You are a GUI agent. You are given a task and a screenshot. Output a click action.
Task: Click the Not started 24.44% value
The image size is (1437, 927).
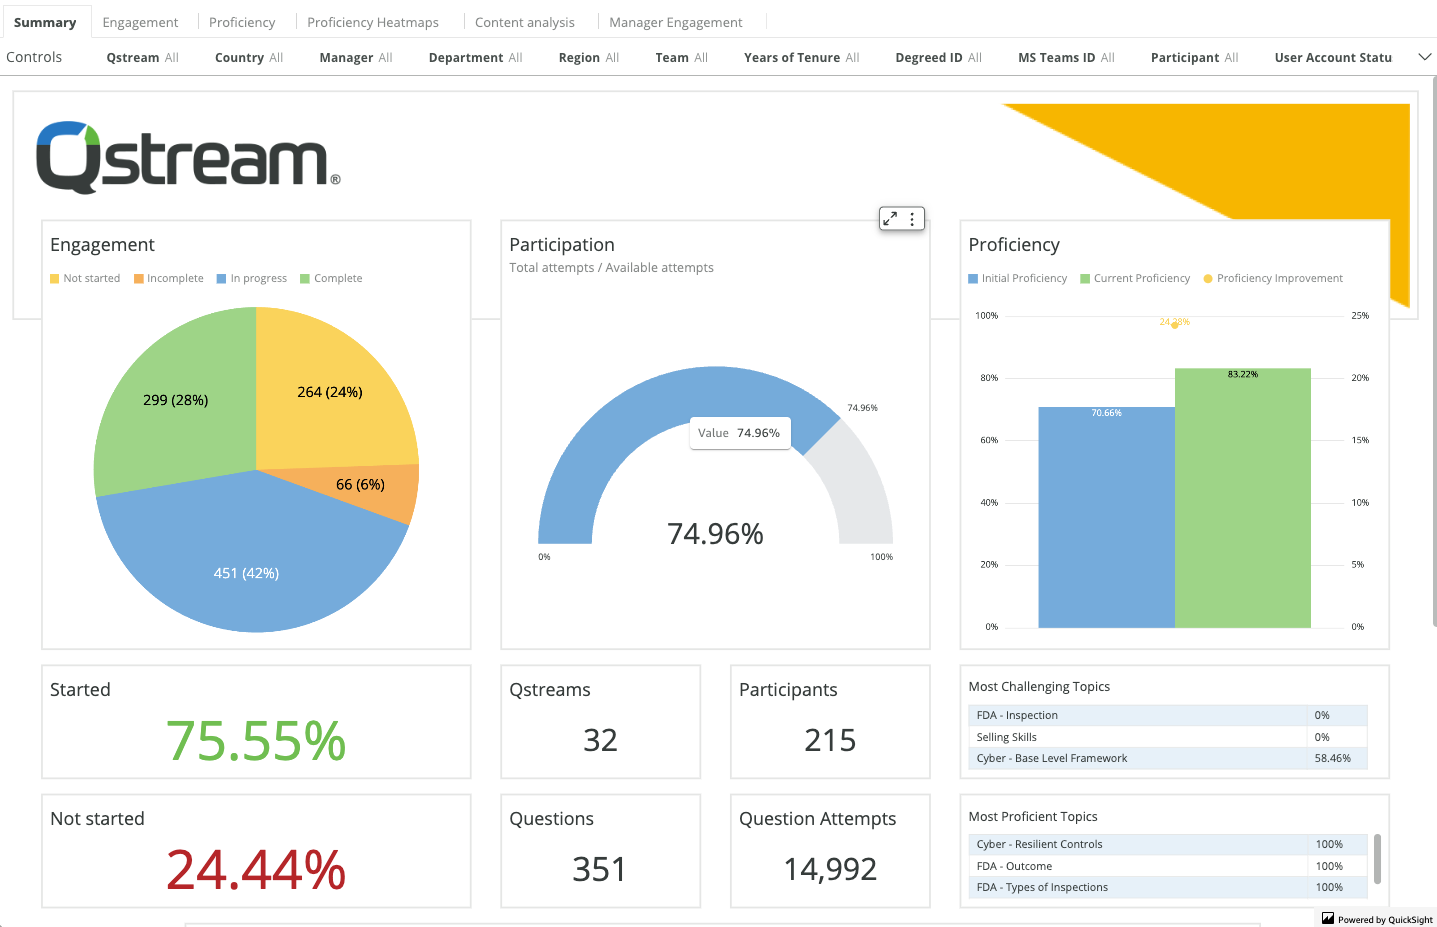pyautogui.click(x=256, y=870)
